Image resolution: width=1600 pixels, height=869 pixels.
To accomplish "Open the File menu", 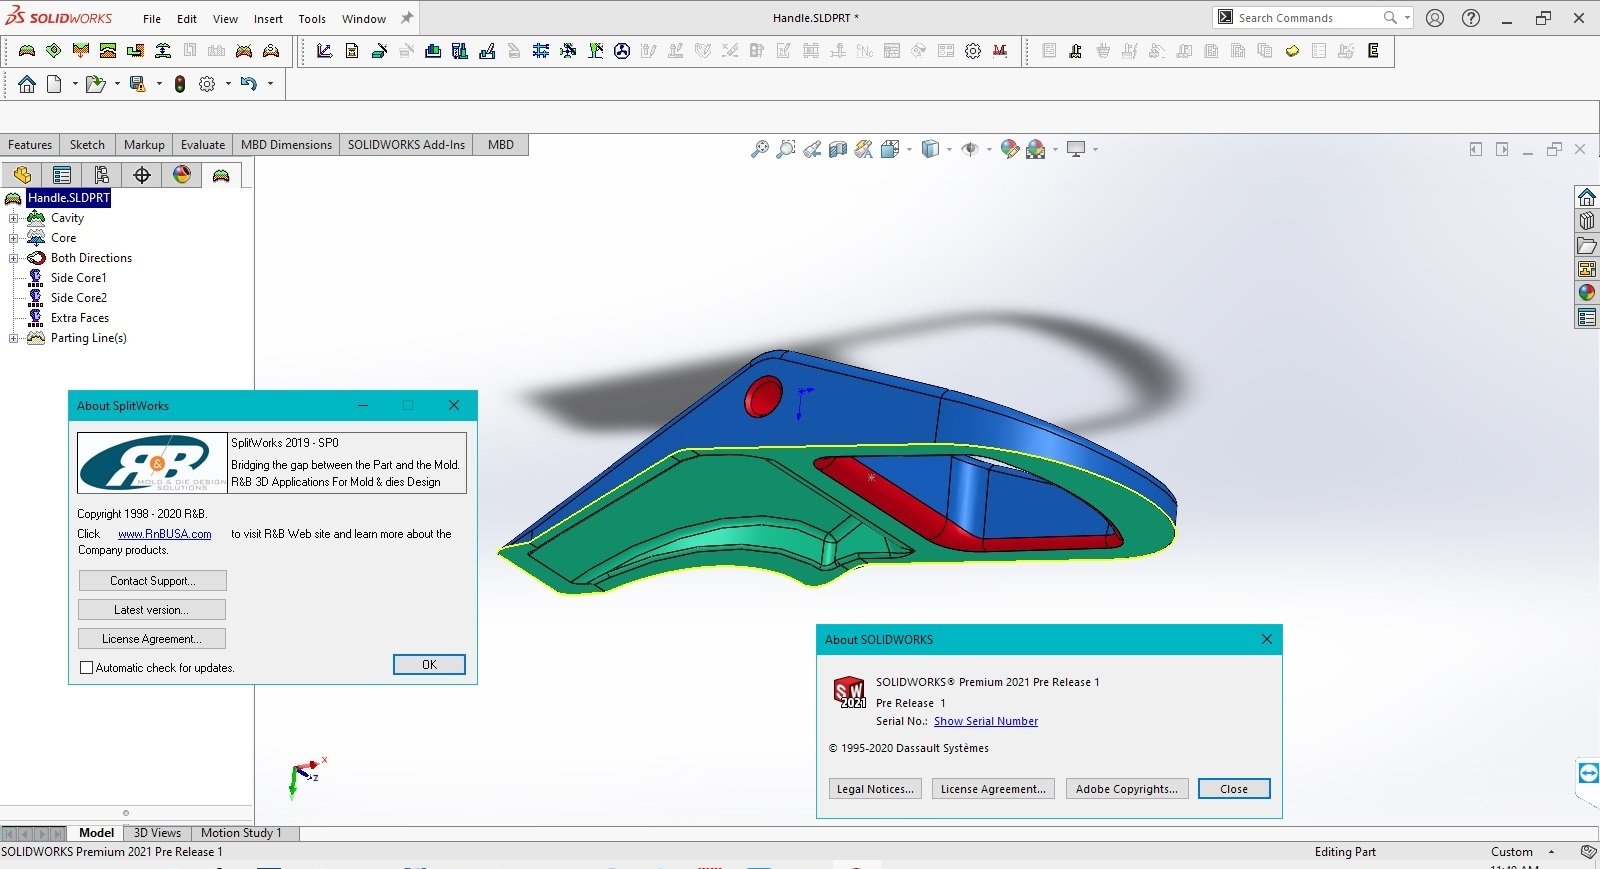I will pos(152,19).
